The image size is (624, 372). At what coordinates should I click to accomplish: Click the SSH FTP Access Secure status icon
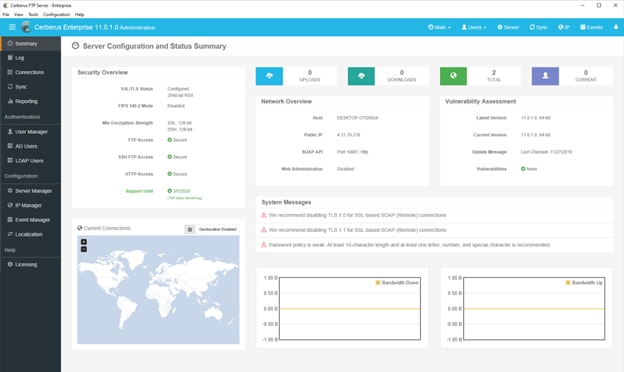(170, 157)
